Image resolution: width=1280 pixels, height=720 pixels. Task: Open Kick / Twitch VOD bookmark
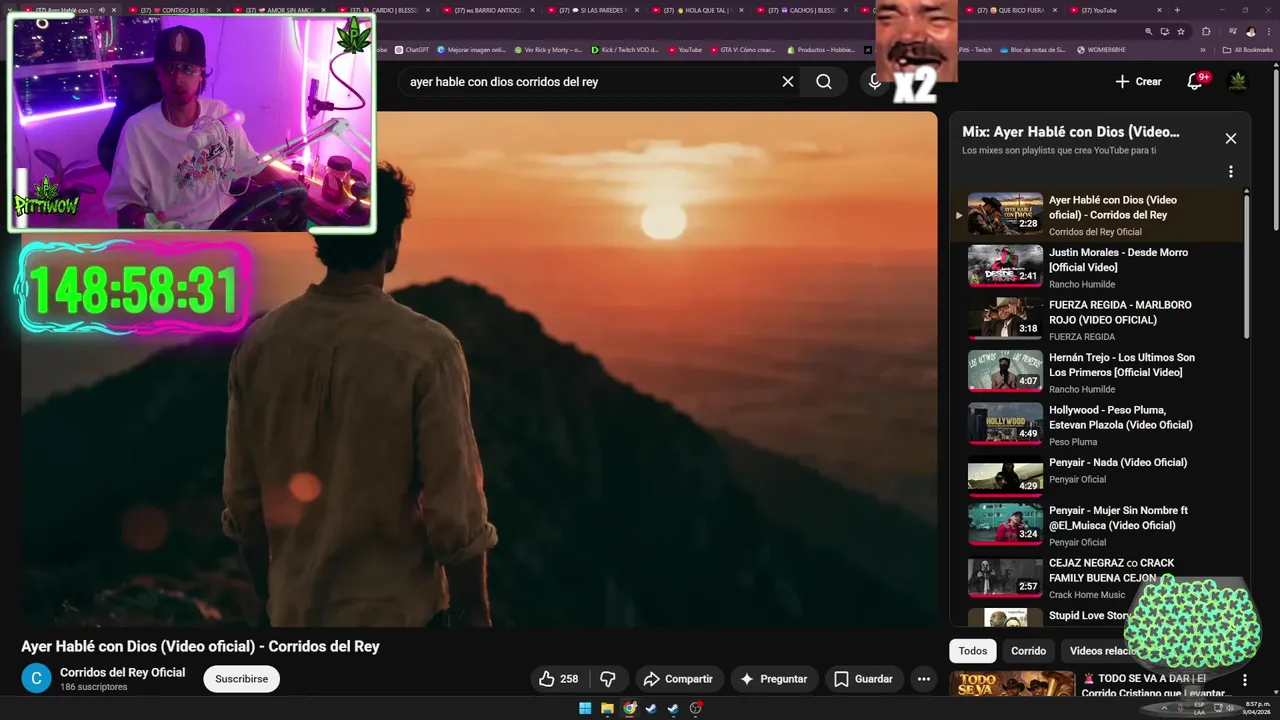tap(625, 49)
